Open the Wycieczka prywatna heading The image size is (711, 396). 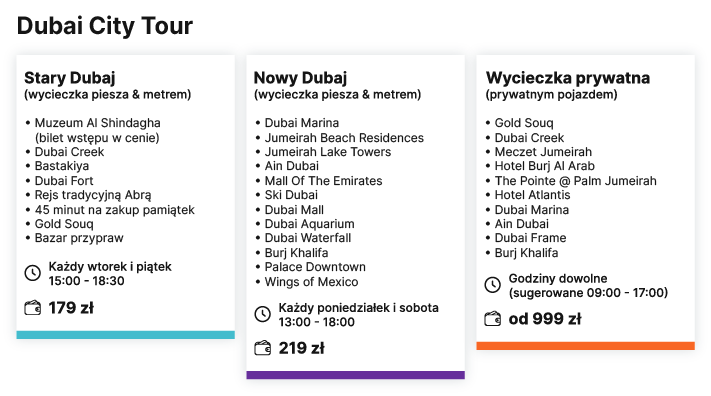(568, 78)
